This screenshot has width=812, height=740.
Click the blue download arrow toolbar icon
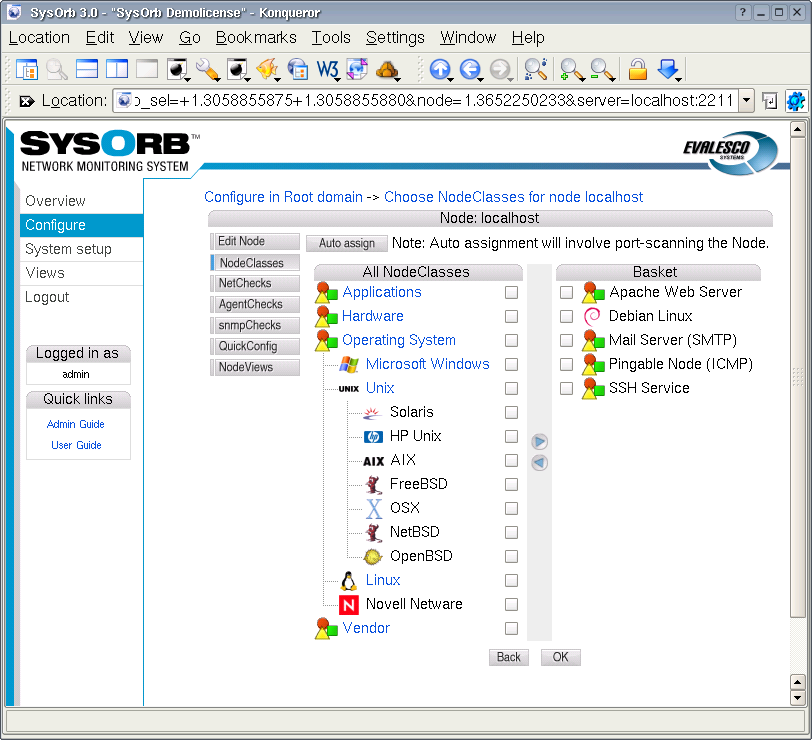point(668,69)
